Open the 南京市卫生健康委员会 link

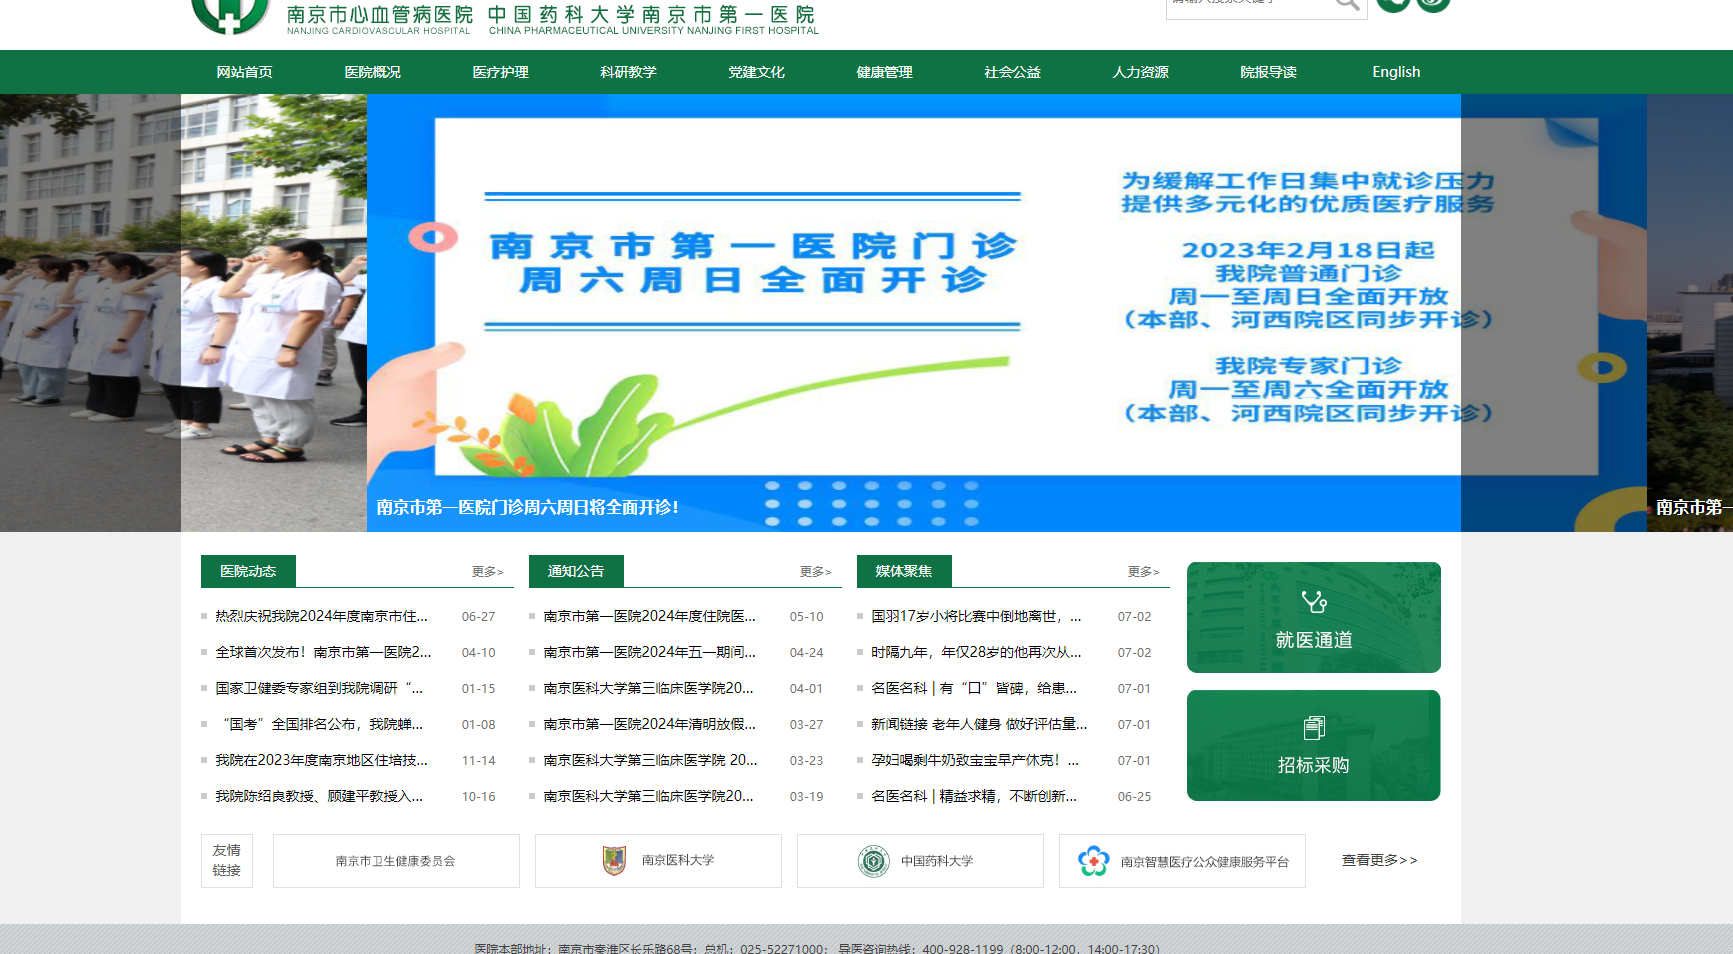pyautogui.click(x=396, y=861)
